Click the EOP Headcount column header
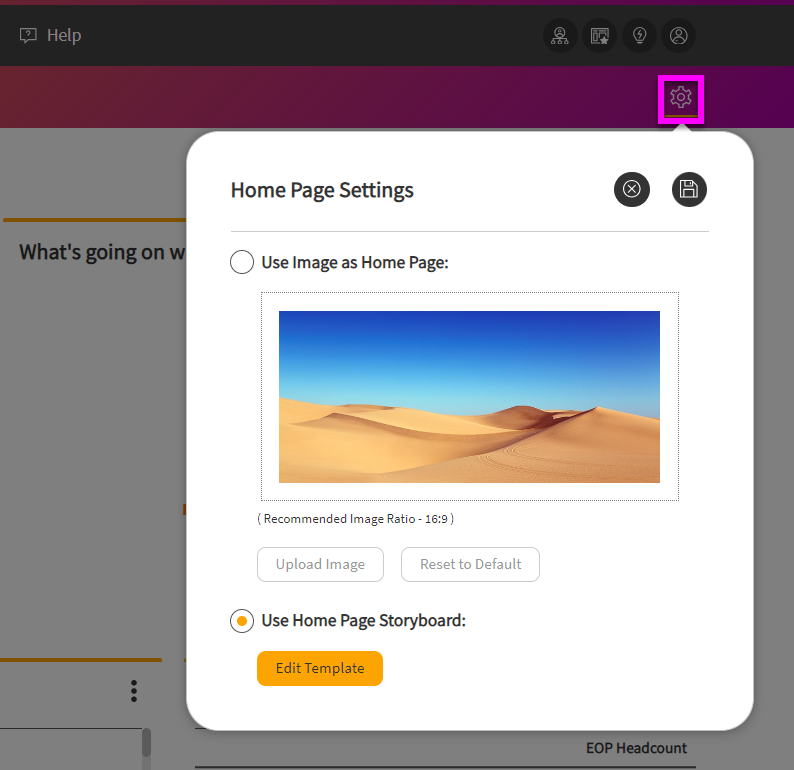Viewport: 794px width, 770px height. pyautogui.click(x=636, y=748)
